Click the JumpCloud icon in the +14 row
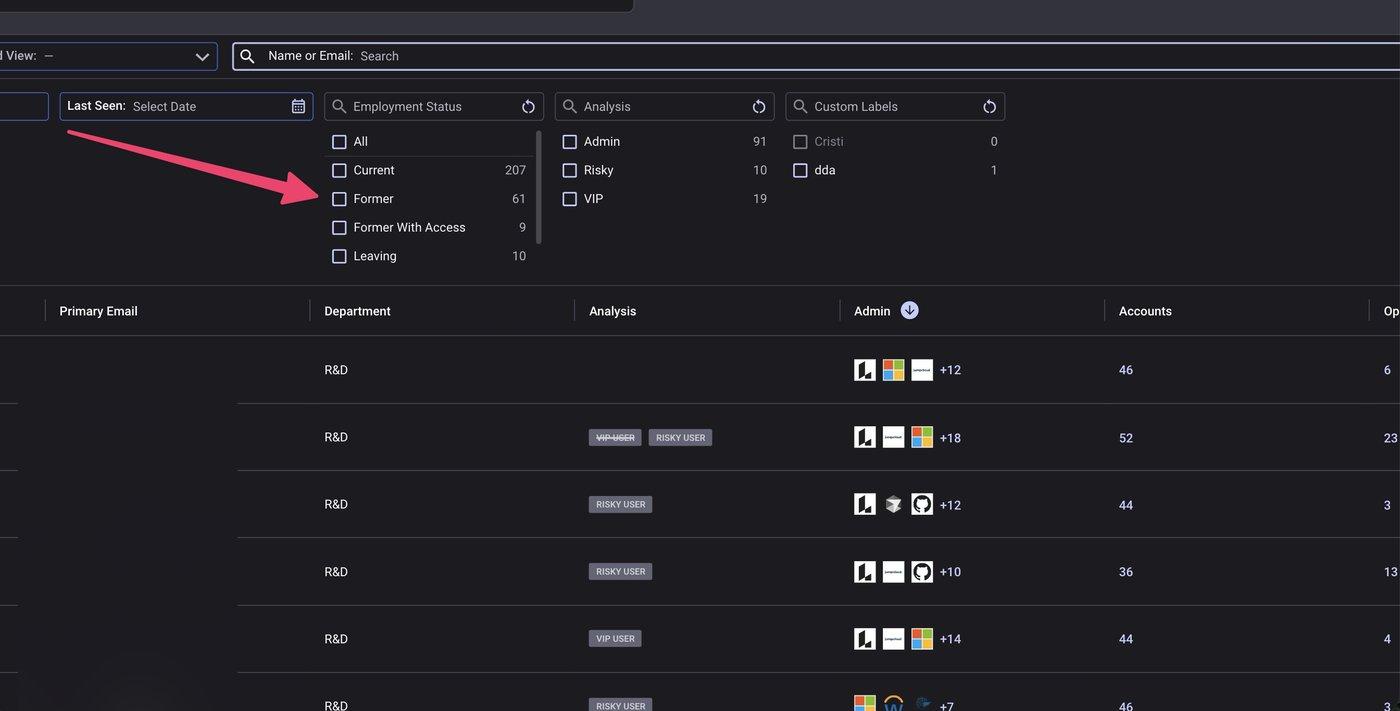 pos(893,638)
